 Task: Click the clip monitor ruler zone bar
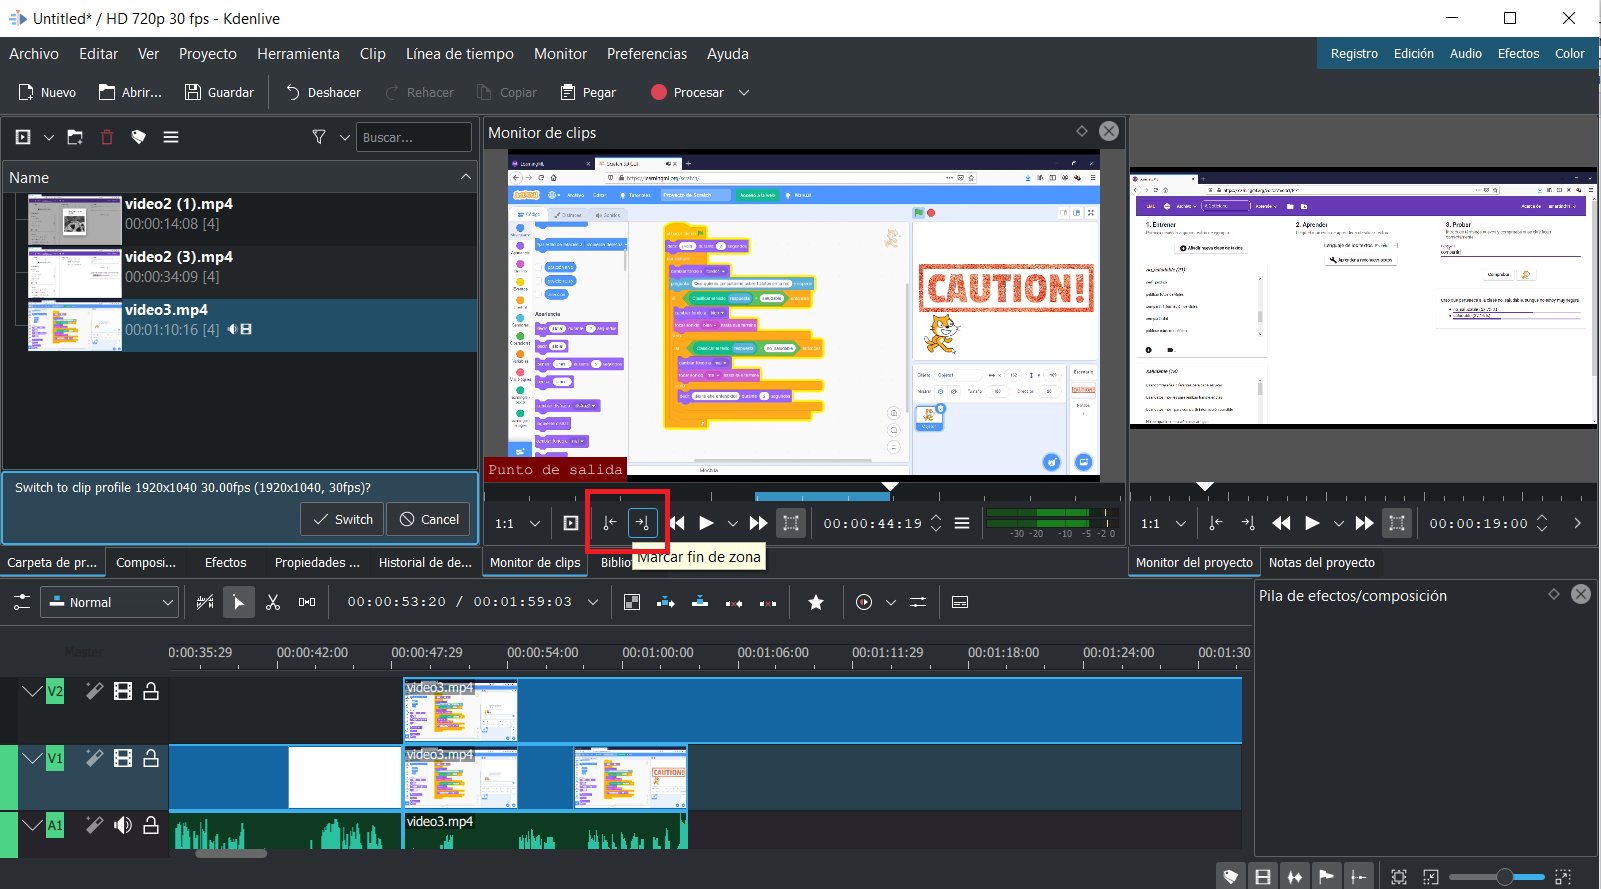click(821, 496)
